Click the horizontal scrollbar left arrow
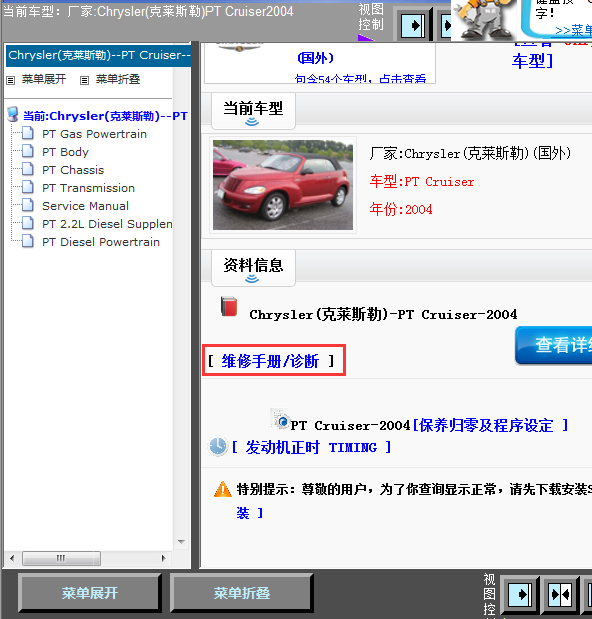Image resolution: width=592 pixels, height=619 pixels. [12, 558]
